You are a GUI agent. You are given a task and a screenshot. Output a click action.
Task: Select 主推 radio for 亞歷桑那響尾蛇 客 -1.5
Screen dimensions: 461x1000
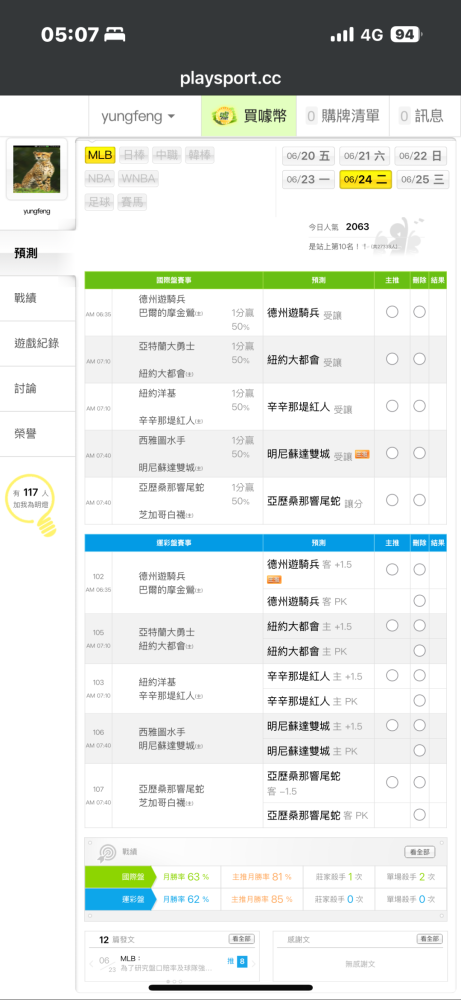point(392,783)
